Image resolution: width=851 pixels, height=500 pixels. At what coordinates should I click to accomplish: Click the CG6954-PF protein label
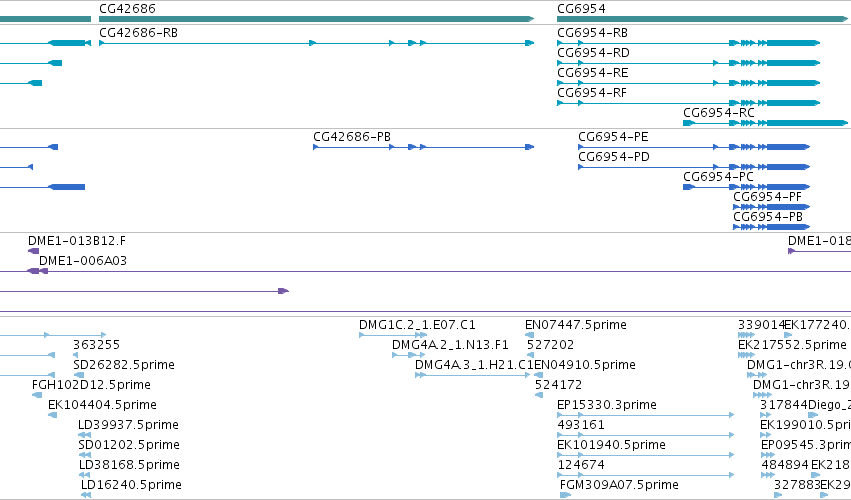[767, 197]
